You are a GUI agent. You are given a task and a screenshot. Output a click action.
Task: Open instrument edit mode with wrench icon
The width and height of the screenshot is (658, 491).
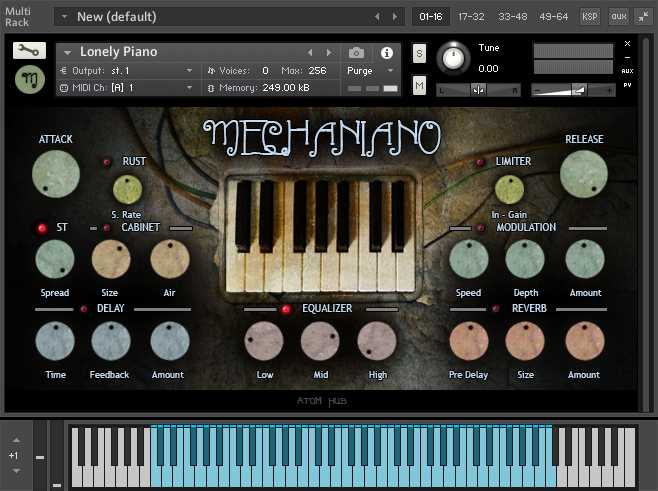click(29, 51)
